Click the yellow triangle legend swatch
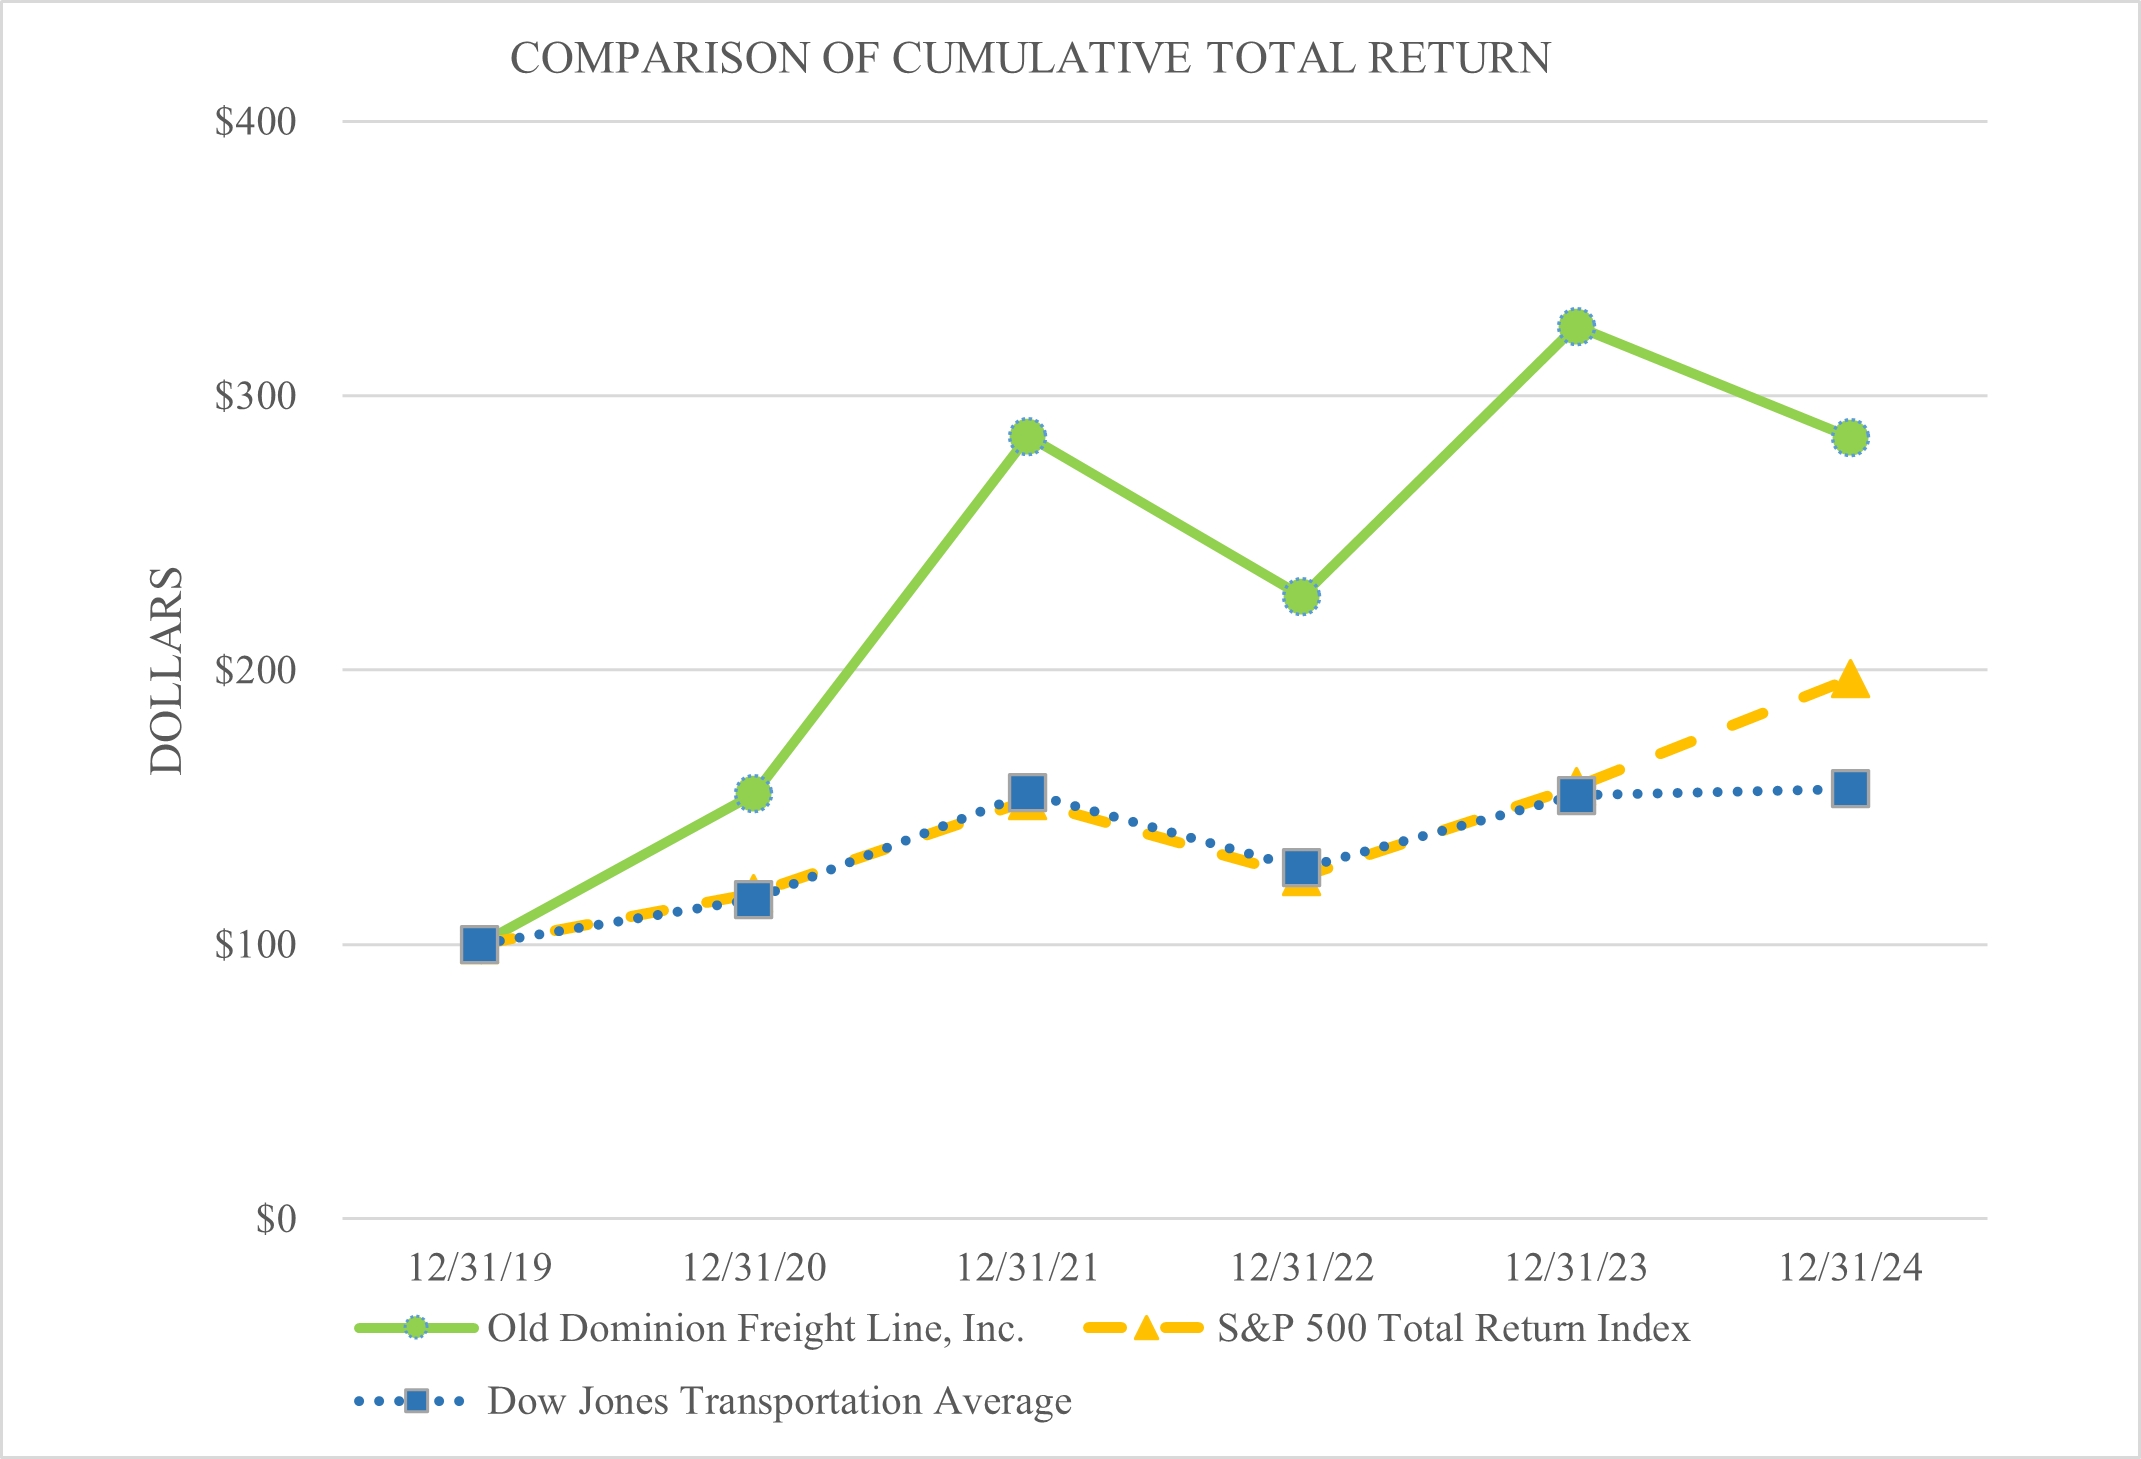The width and height of the screenshot is (2141, 1459). (x=1146, y=1328)
